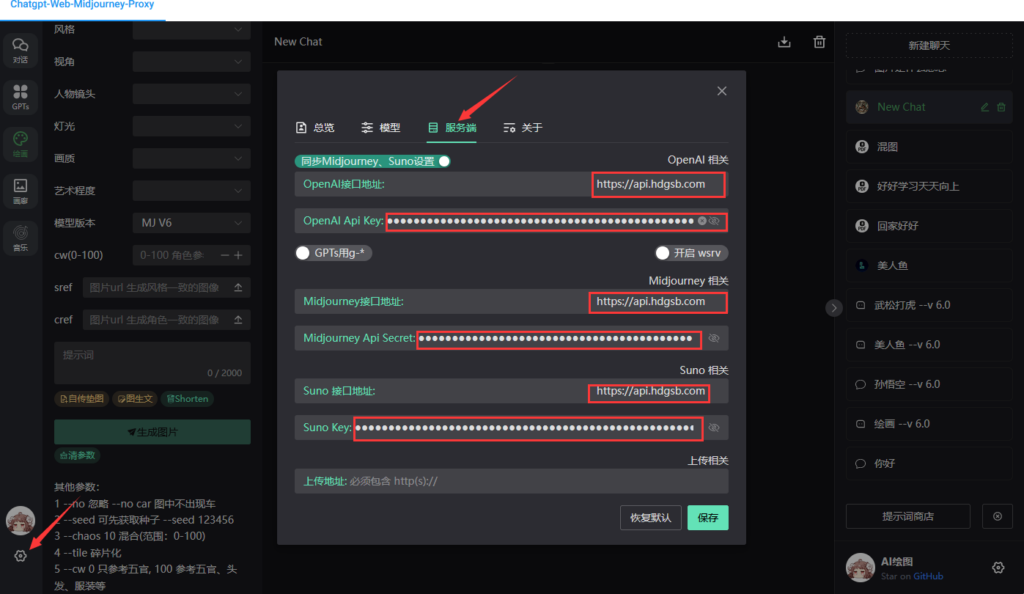Click the 保存 save button
The width and height of the screenshot is (1024, 594).
tap(706, 517)
